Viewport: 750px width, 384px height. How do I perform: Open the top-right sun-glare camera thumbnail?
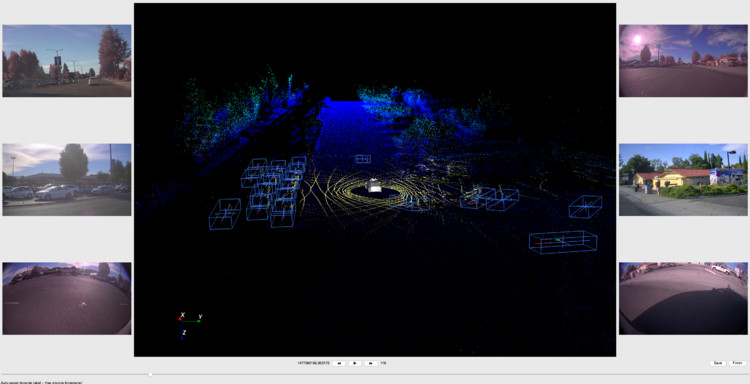point(683,61)
